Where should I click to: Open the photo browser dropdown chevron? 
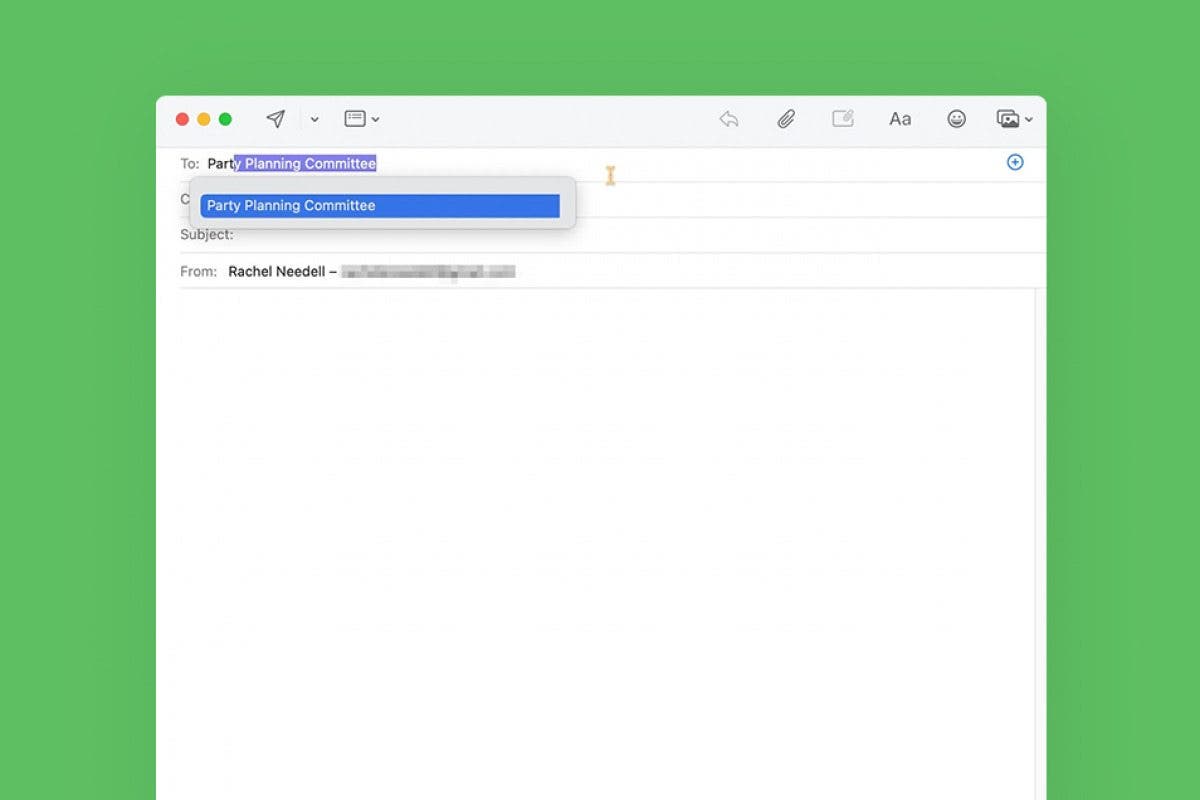click(1029, 120)
